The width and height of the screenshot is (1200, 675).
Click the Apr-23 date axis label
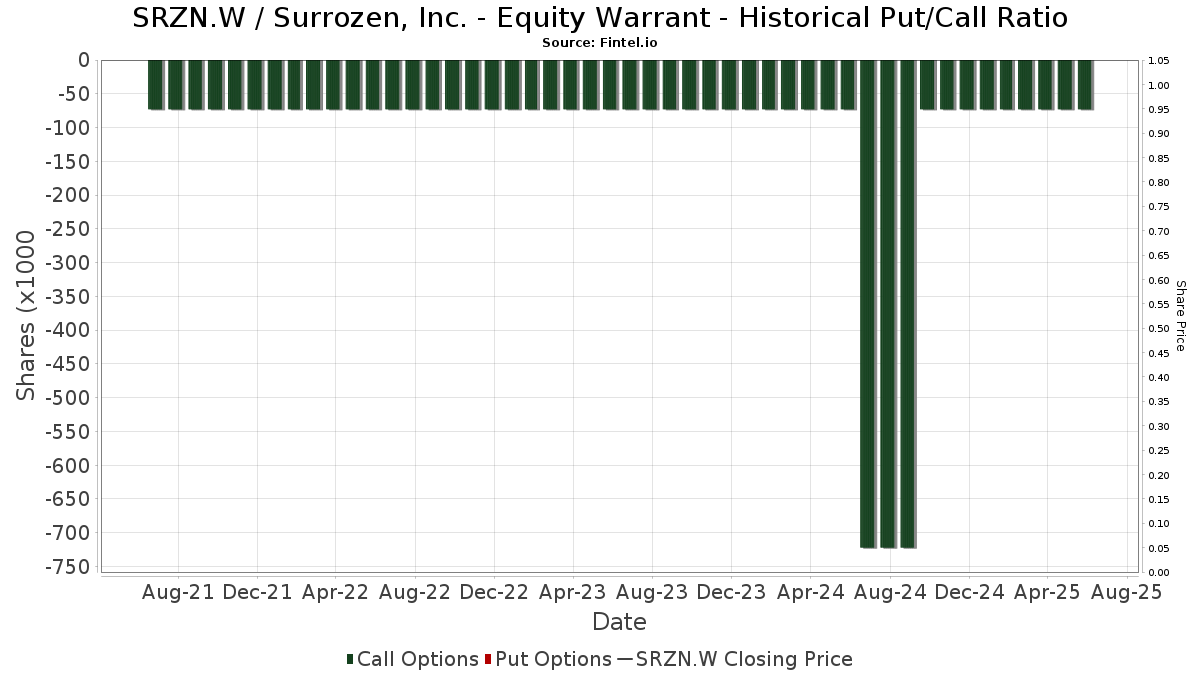[x=573, y=592]
